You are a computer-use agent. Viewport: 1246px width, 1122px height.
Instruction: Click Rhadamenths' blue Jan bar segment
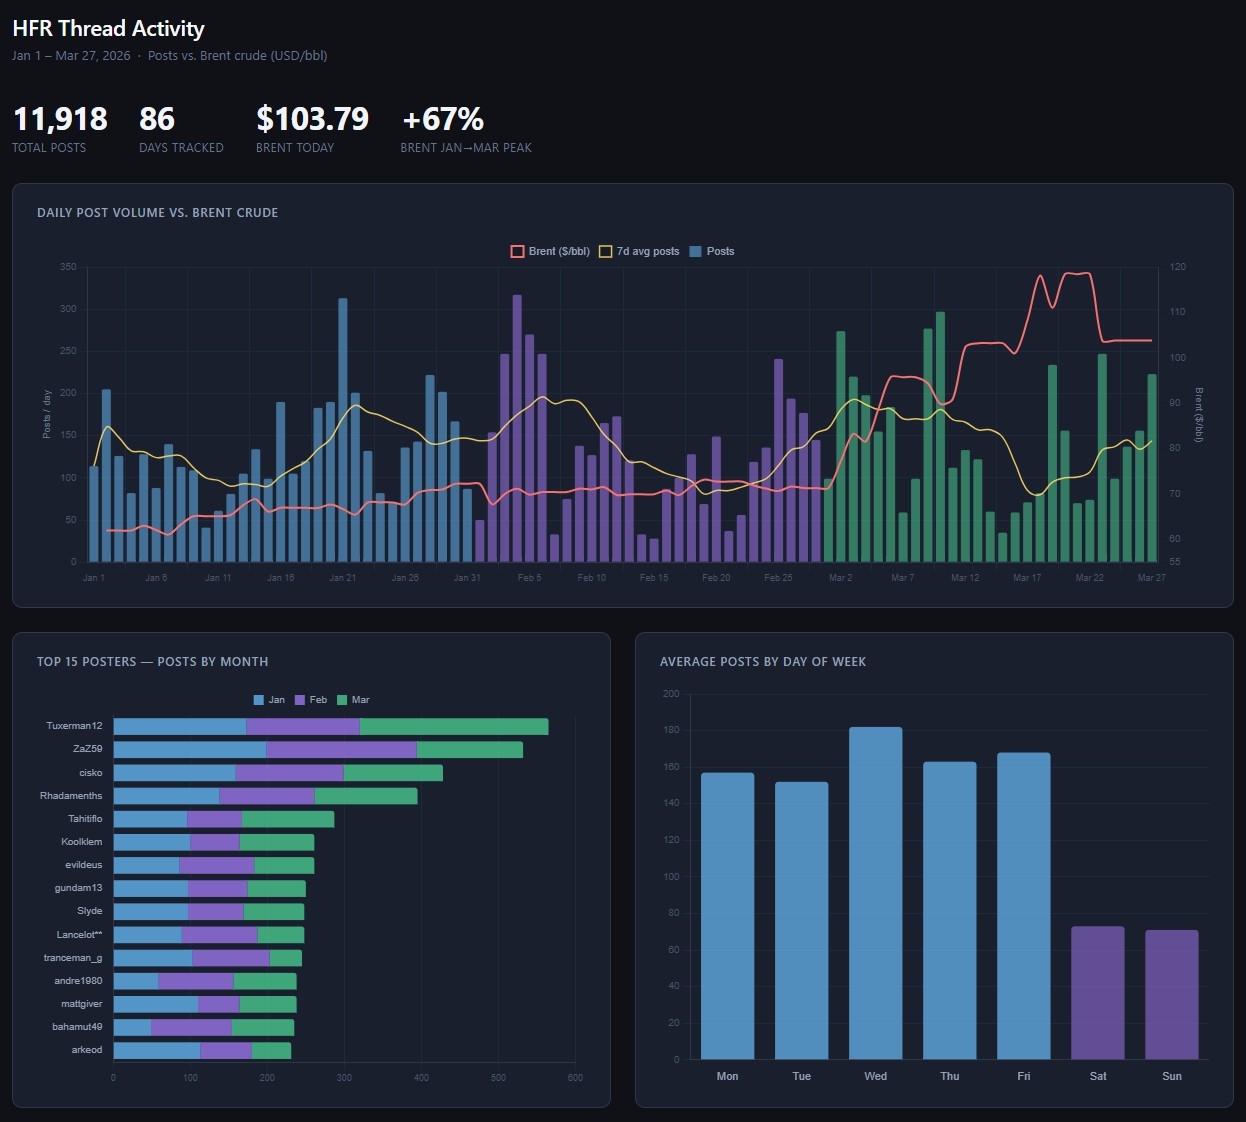[166, 796]
